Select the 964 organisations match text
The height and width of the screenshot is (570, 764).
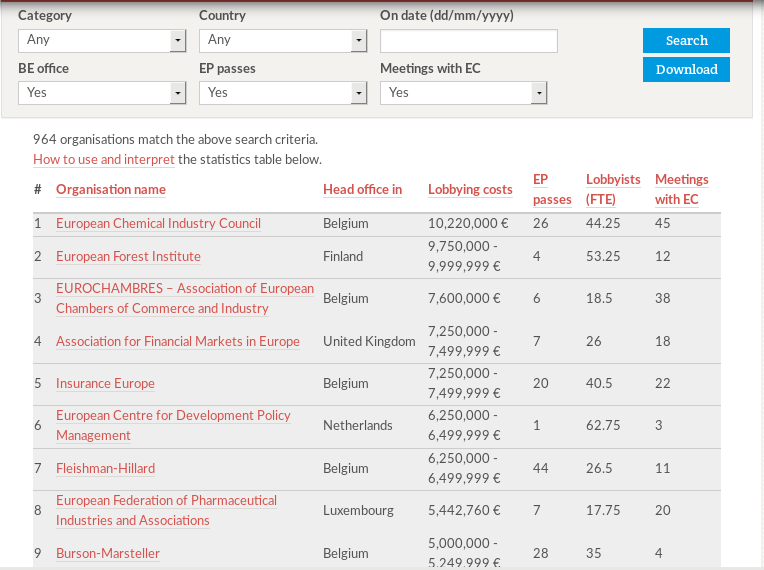(x=175, y=139)
